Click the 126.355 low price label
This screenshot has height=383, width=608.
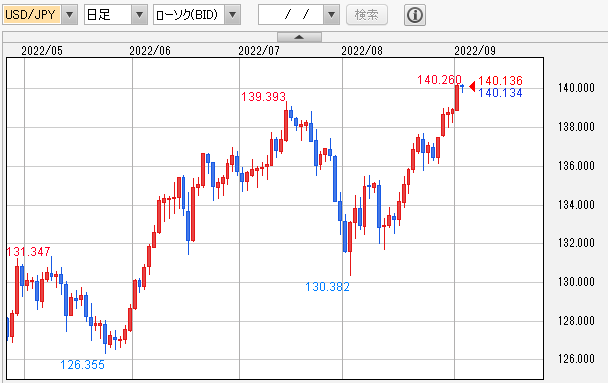(x=82, y=365)
